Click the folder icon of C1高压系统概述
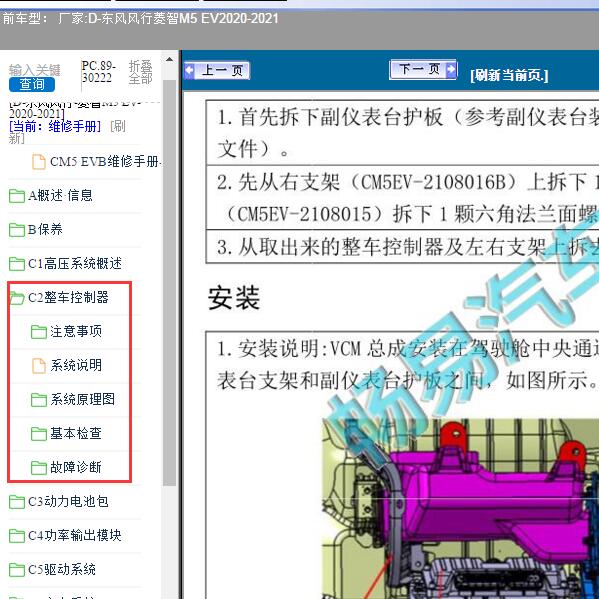Screen dimensions: 599x599 coord(17,264)
